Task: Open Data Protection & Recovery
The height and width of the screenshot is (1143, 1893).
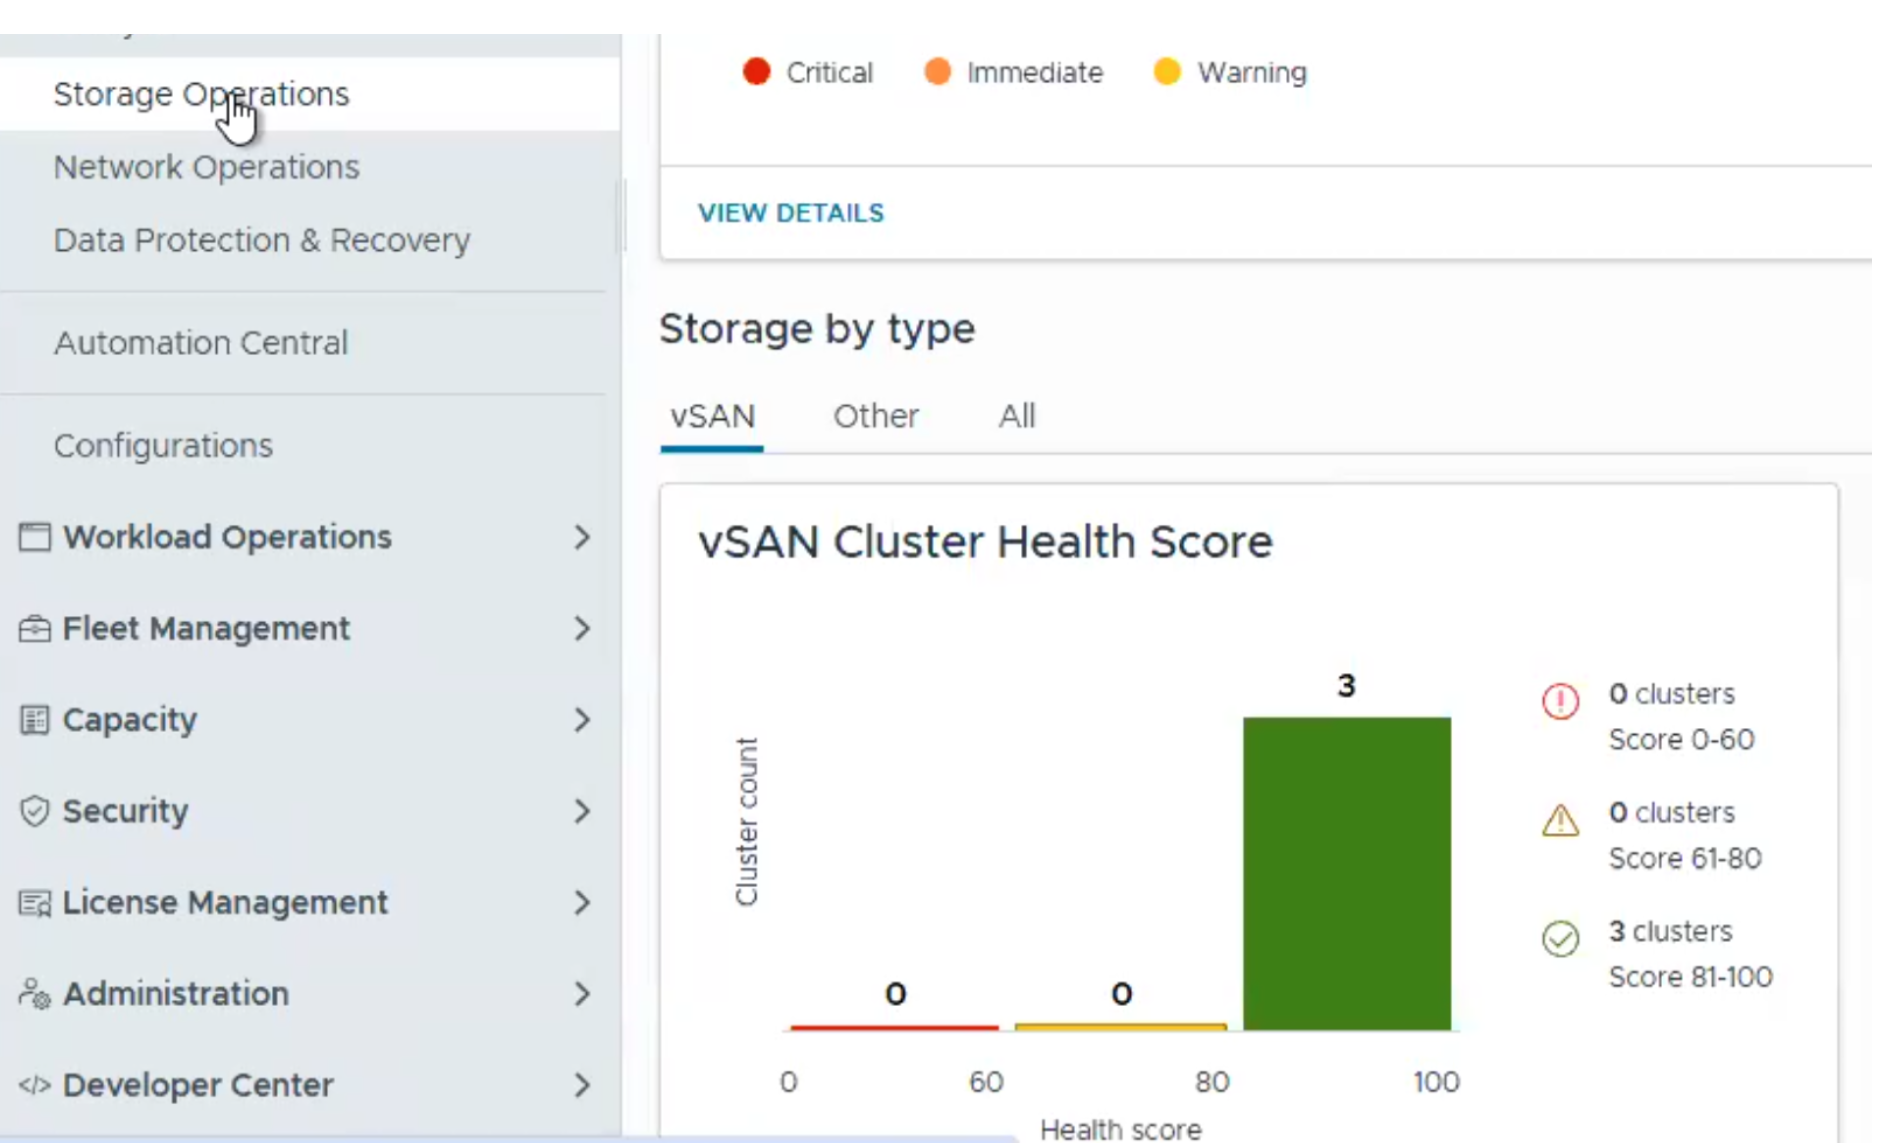Action: (262, 240)
